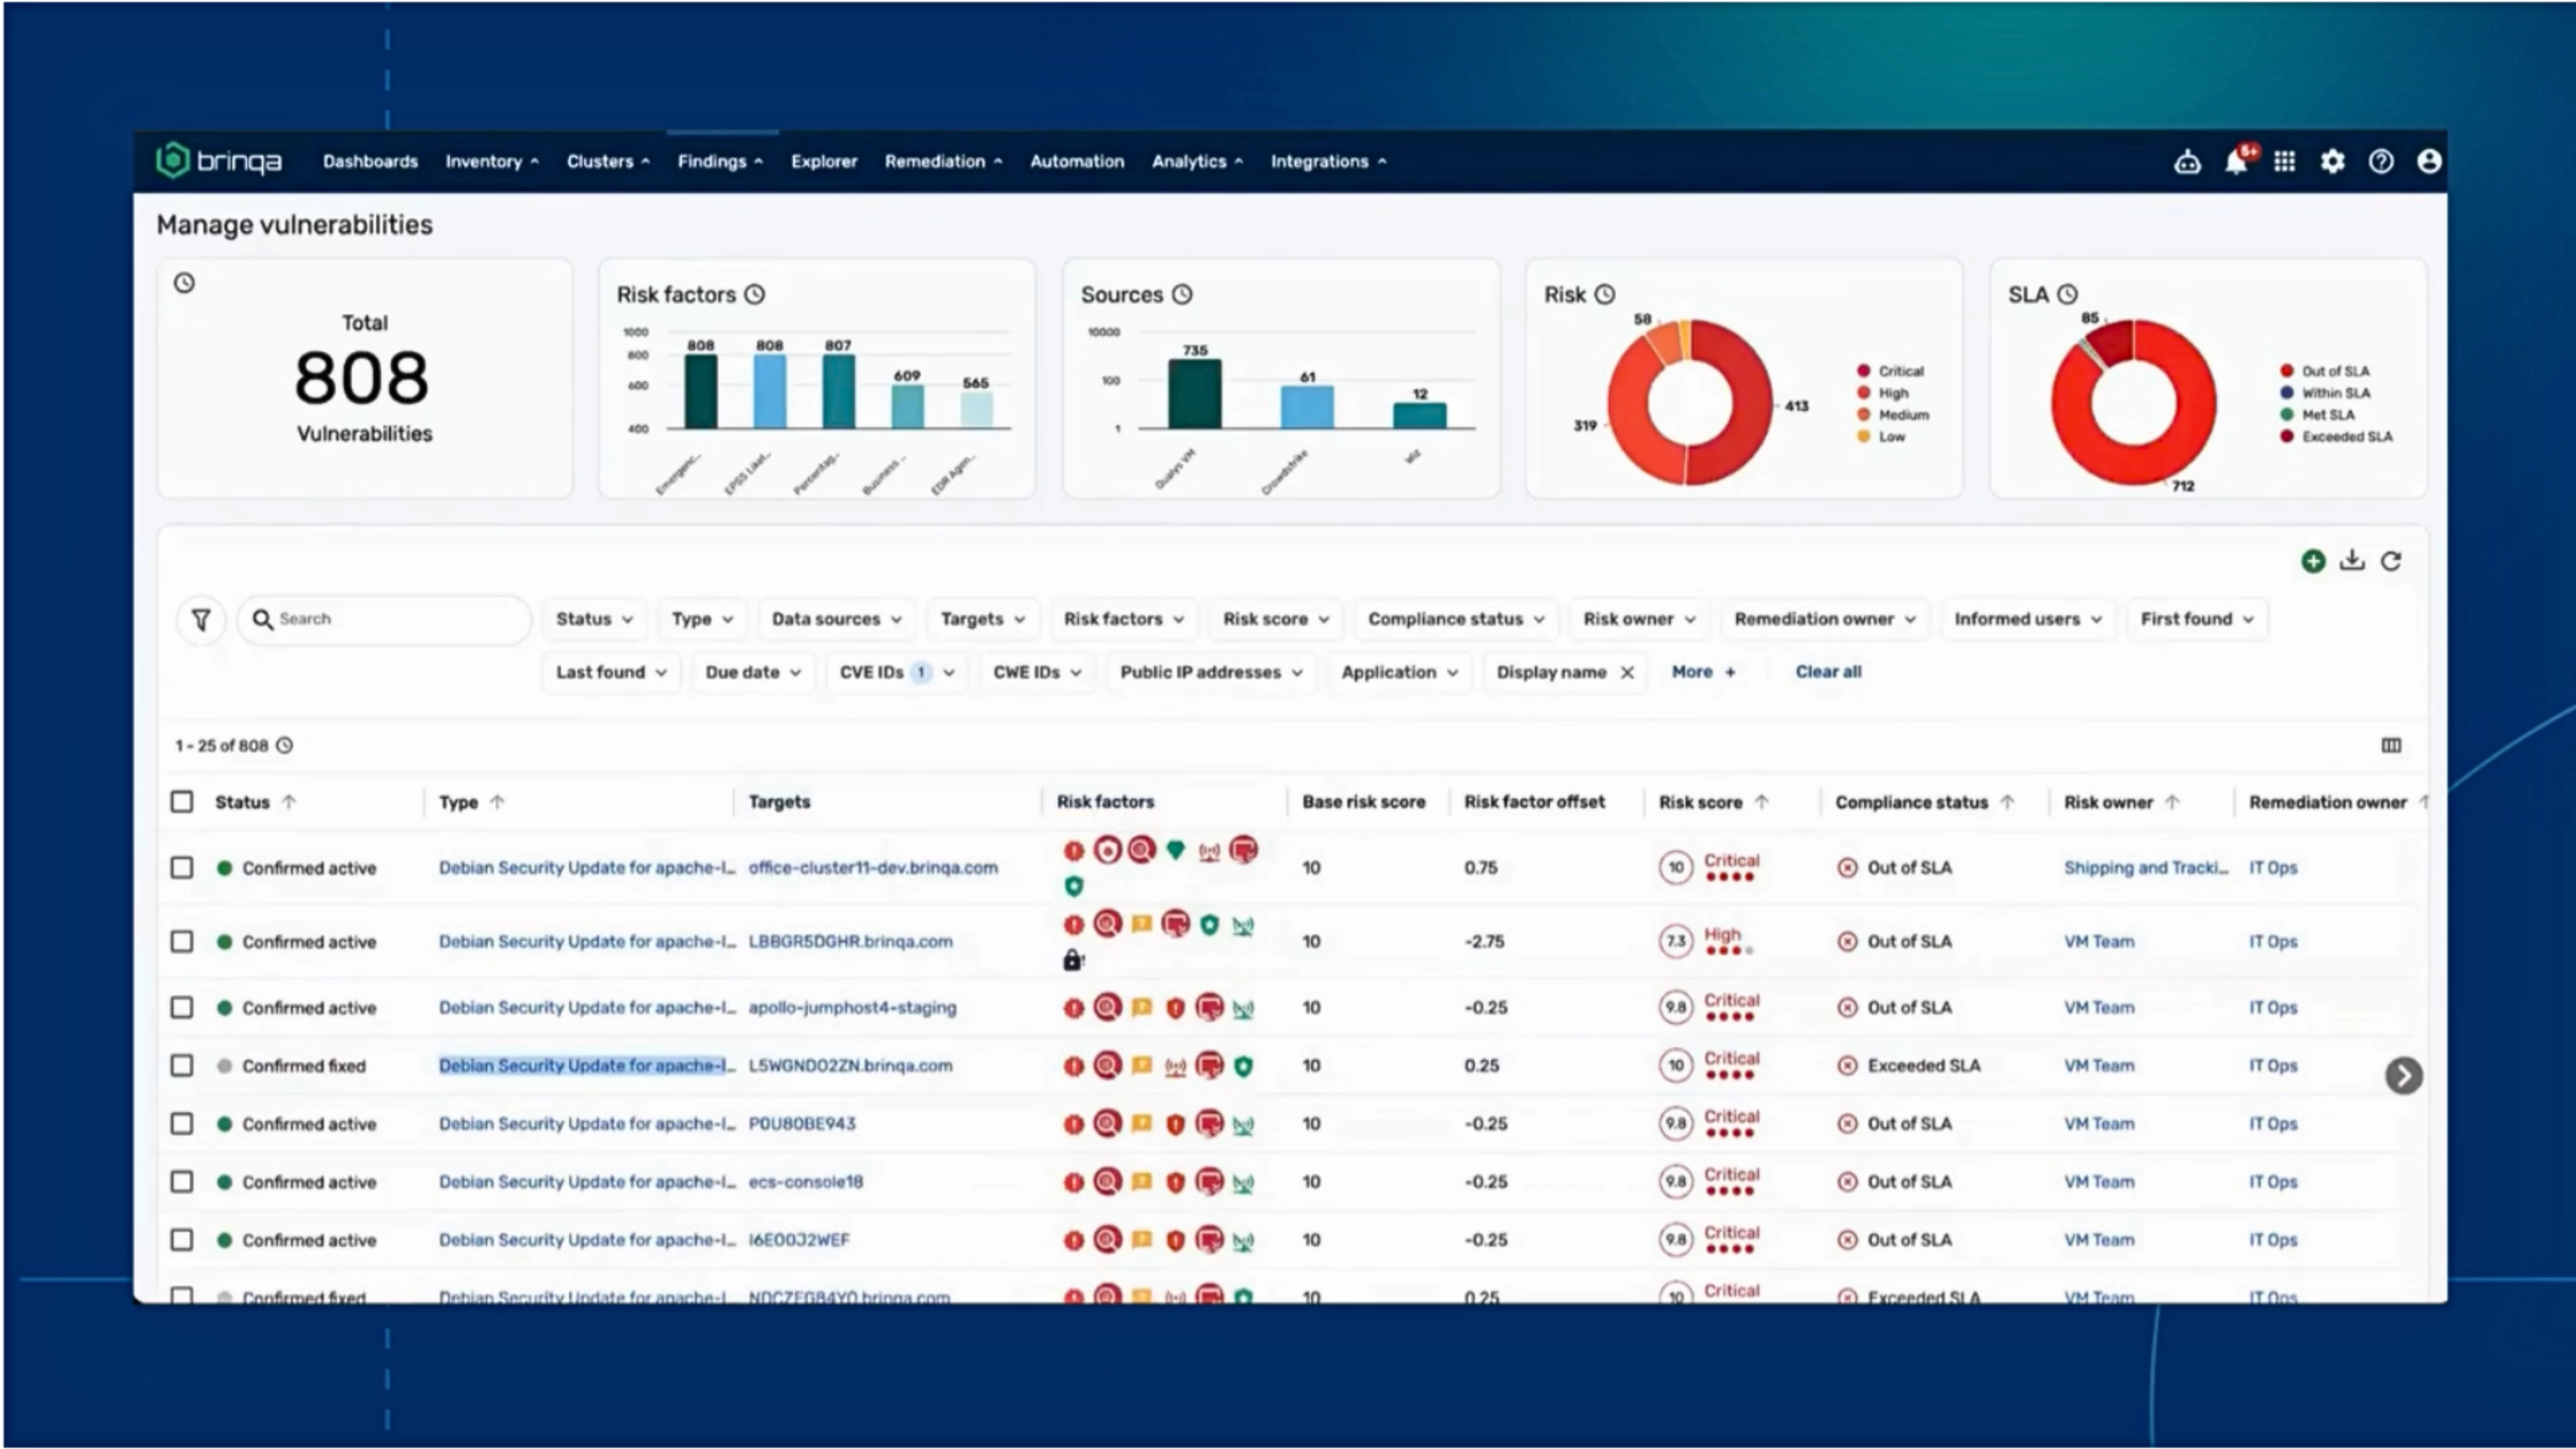Screen dimensions: 2576x1449
Task: Open the column chooser icon
Action: pos(2391,745)
